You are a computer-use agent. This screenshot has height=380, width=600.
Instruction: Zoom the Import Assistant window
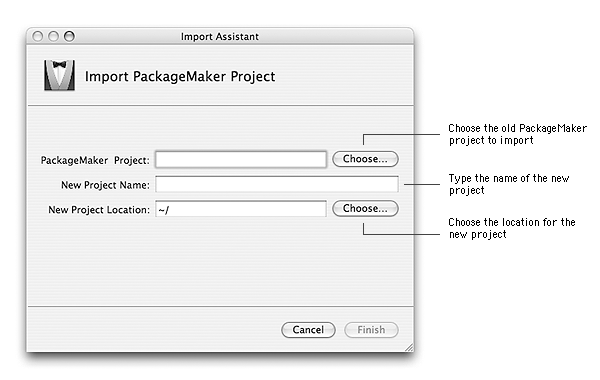69,36
